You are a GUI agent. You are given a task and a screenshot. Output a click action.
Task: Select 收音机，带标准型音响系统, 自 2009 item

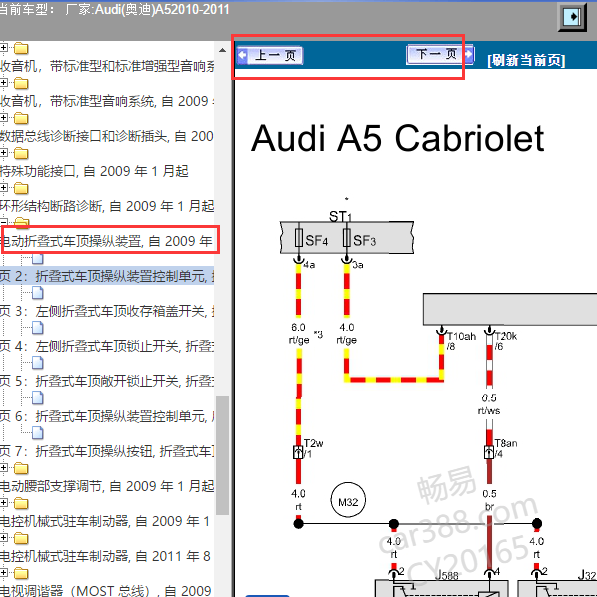tap(107, 101)
